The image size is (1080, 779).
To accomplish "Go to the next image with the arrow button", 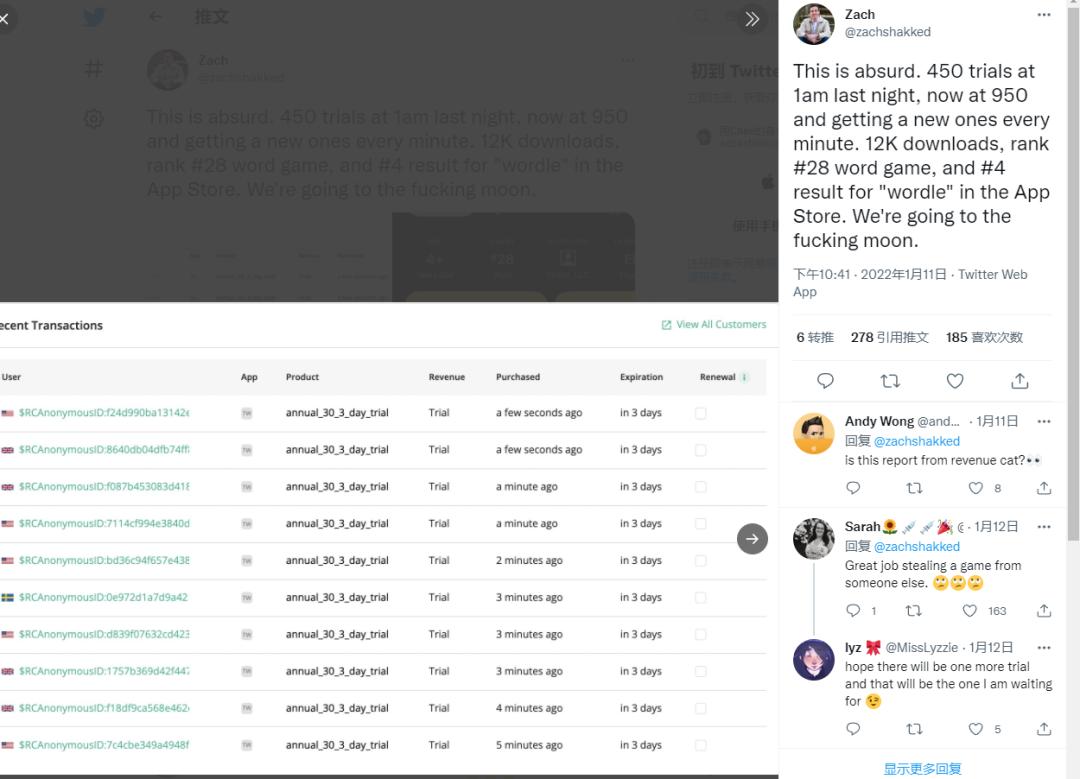I will click(752, 539).
